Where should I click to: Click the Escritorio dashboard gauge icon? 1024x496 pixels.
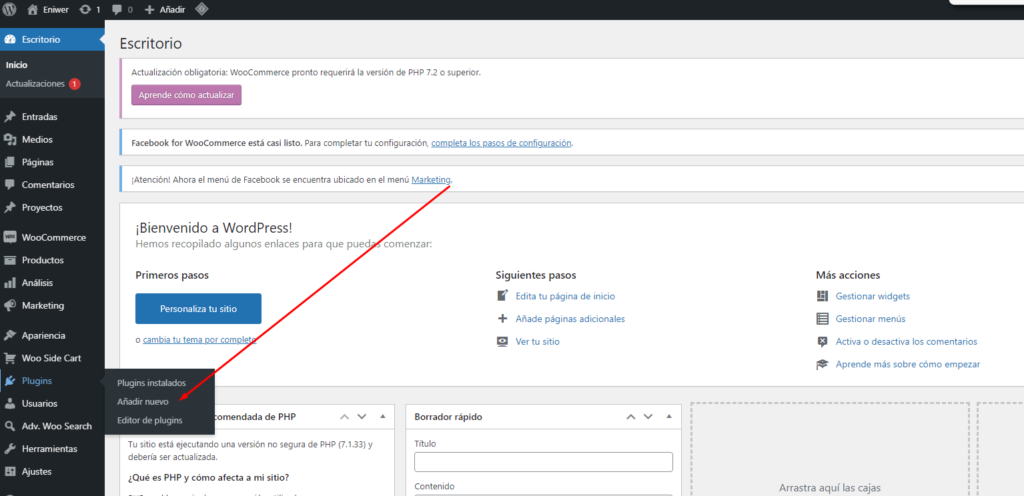click(x=10, y=39)
